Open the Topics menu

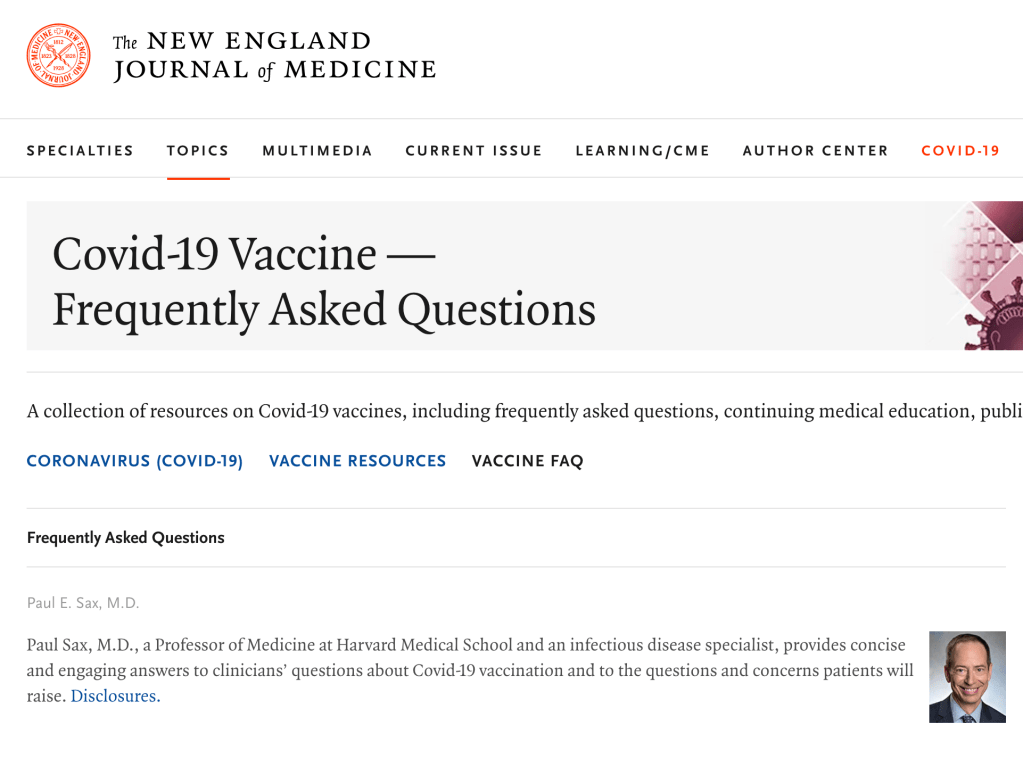coord(198,151)
